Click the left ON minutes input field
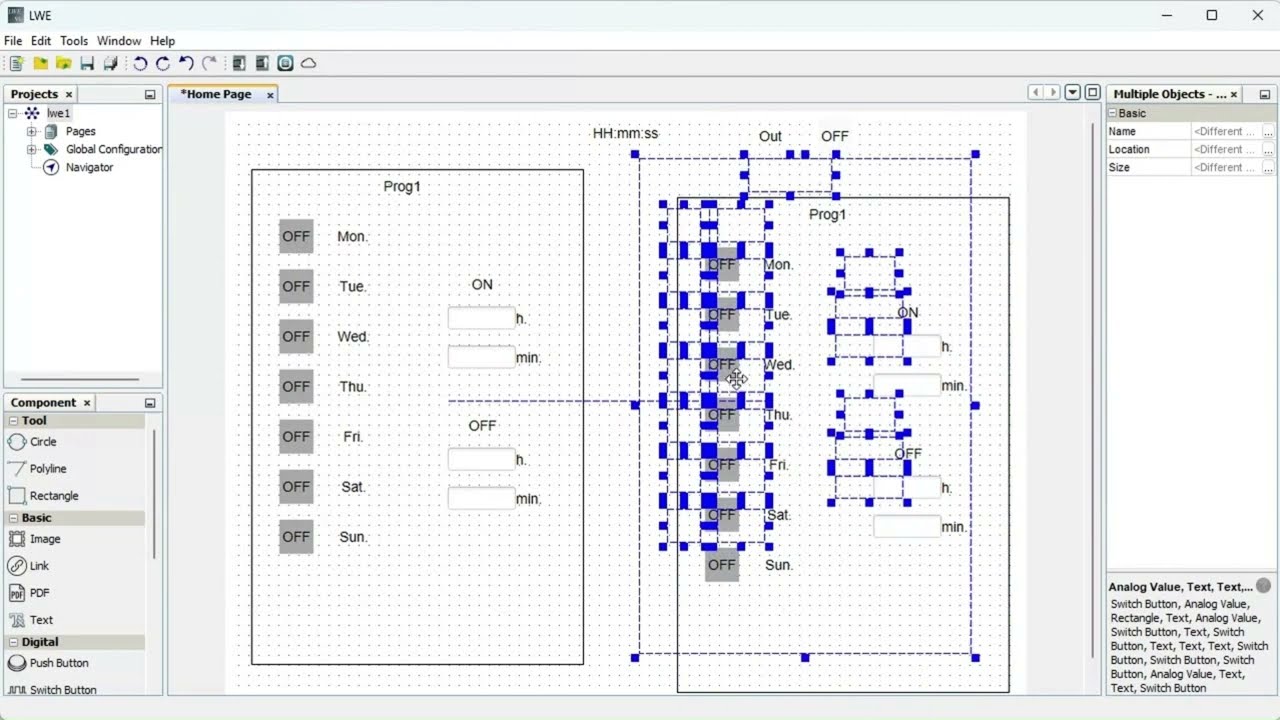 (481, 357)
